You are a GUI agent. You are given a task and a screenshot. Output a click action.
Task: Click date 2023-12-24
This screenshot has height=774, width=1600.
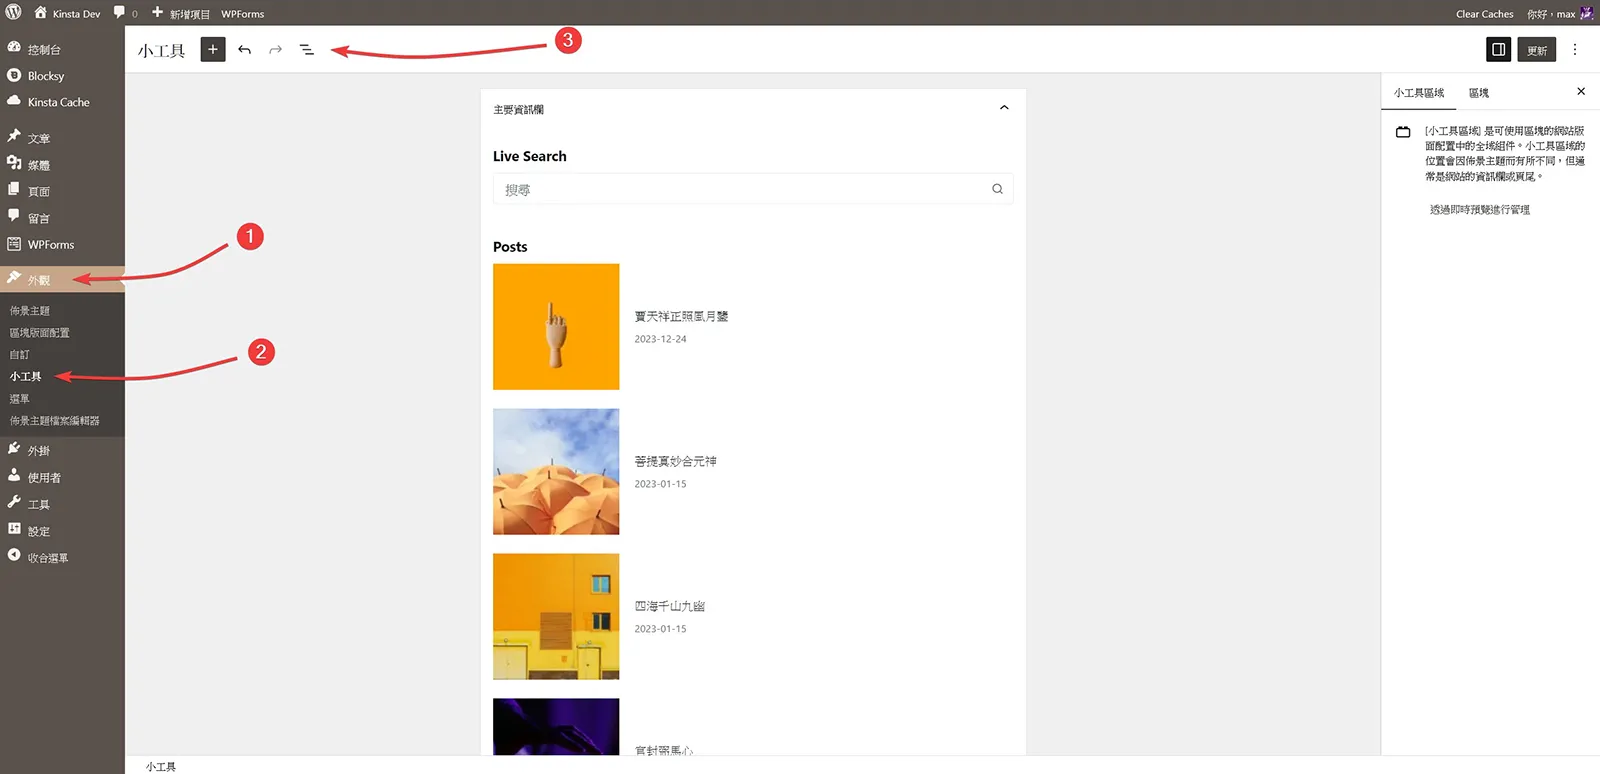pos(660,339)
